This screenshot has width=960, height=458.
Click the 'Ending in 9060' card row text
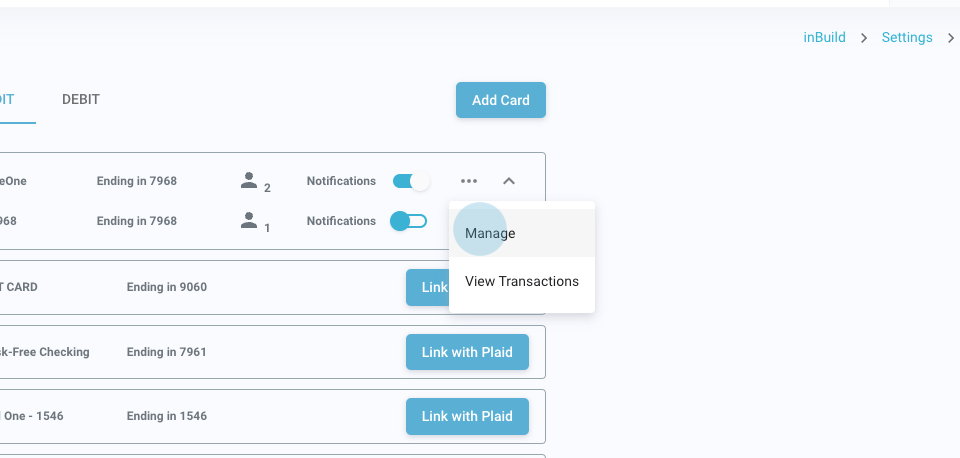pos(167,287)
